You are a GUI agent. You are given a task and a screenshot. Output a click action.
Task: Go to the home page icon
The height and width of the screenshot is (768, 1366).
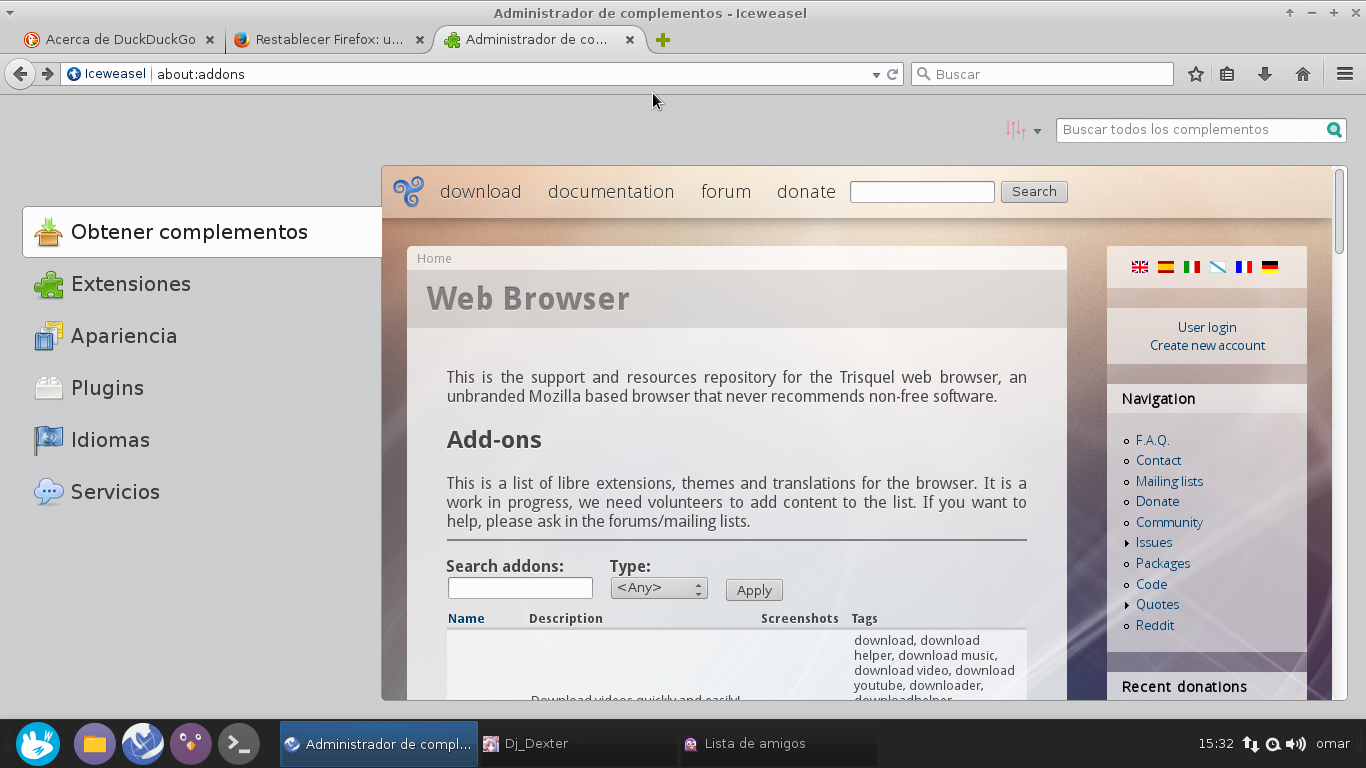(x=1303, y=74)
